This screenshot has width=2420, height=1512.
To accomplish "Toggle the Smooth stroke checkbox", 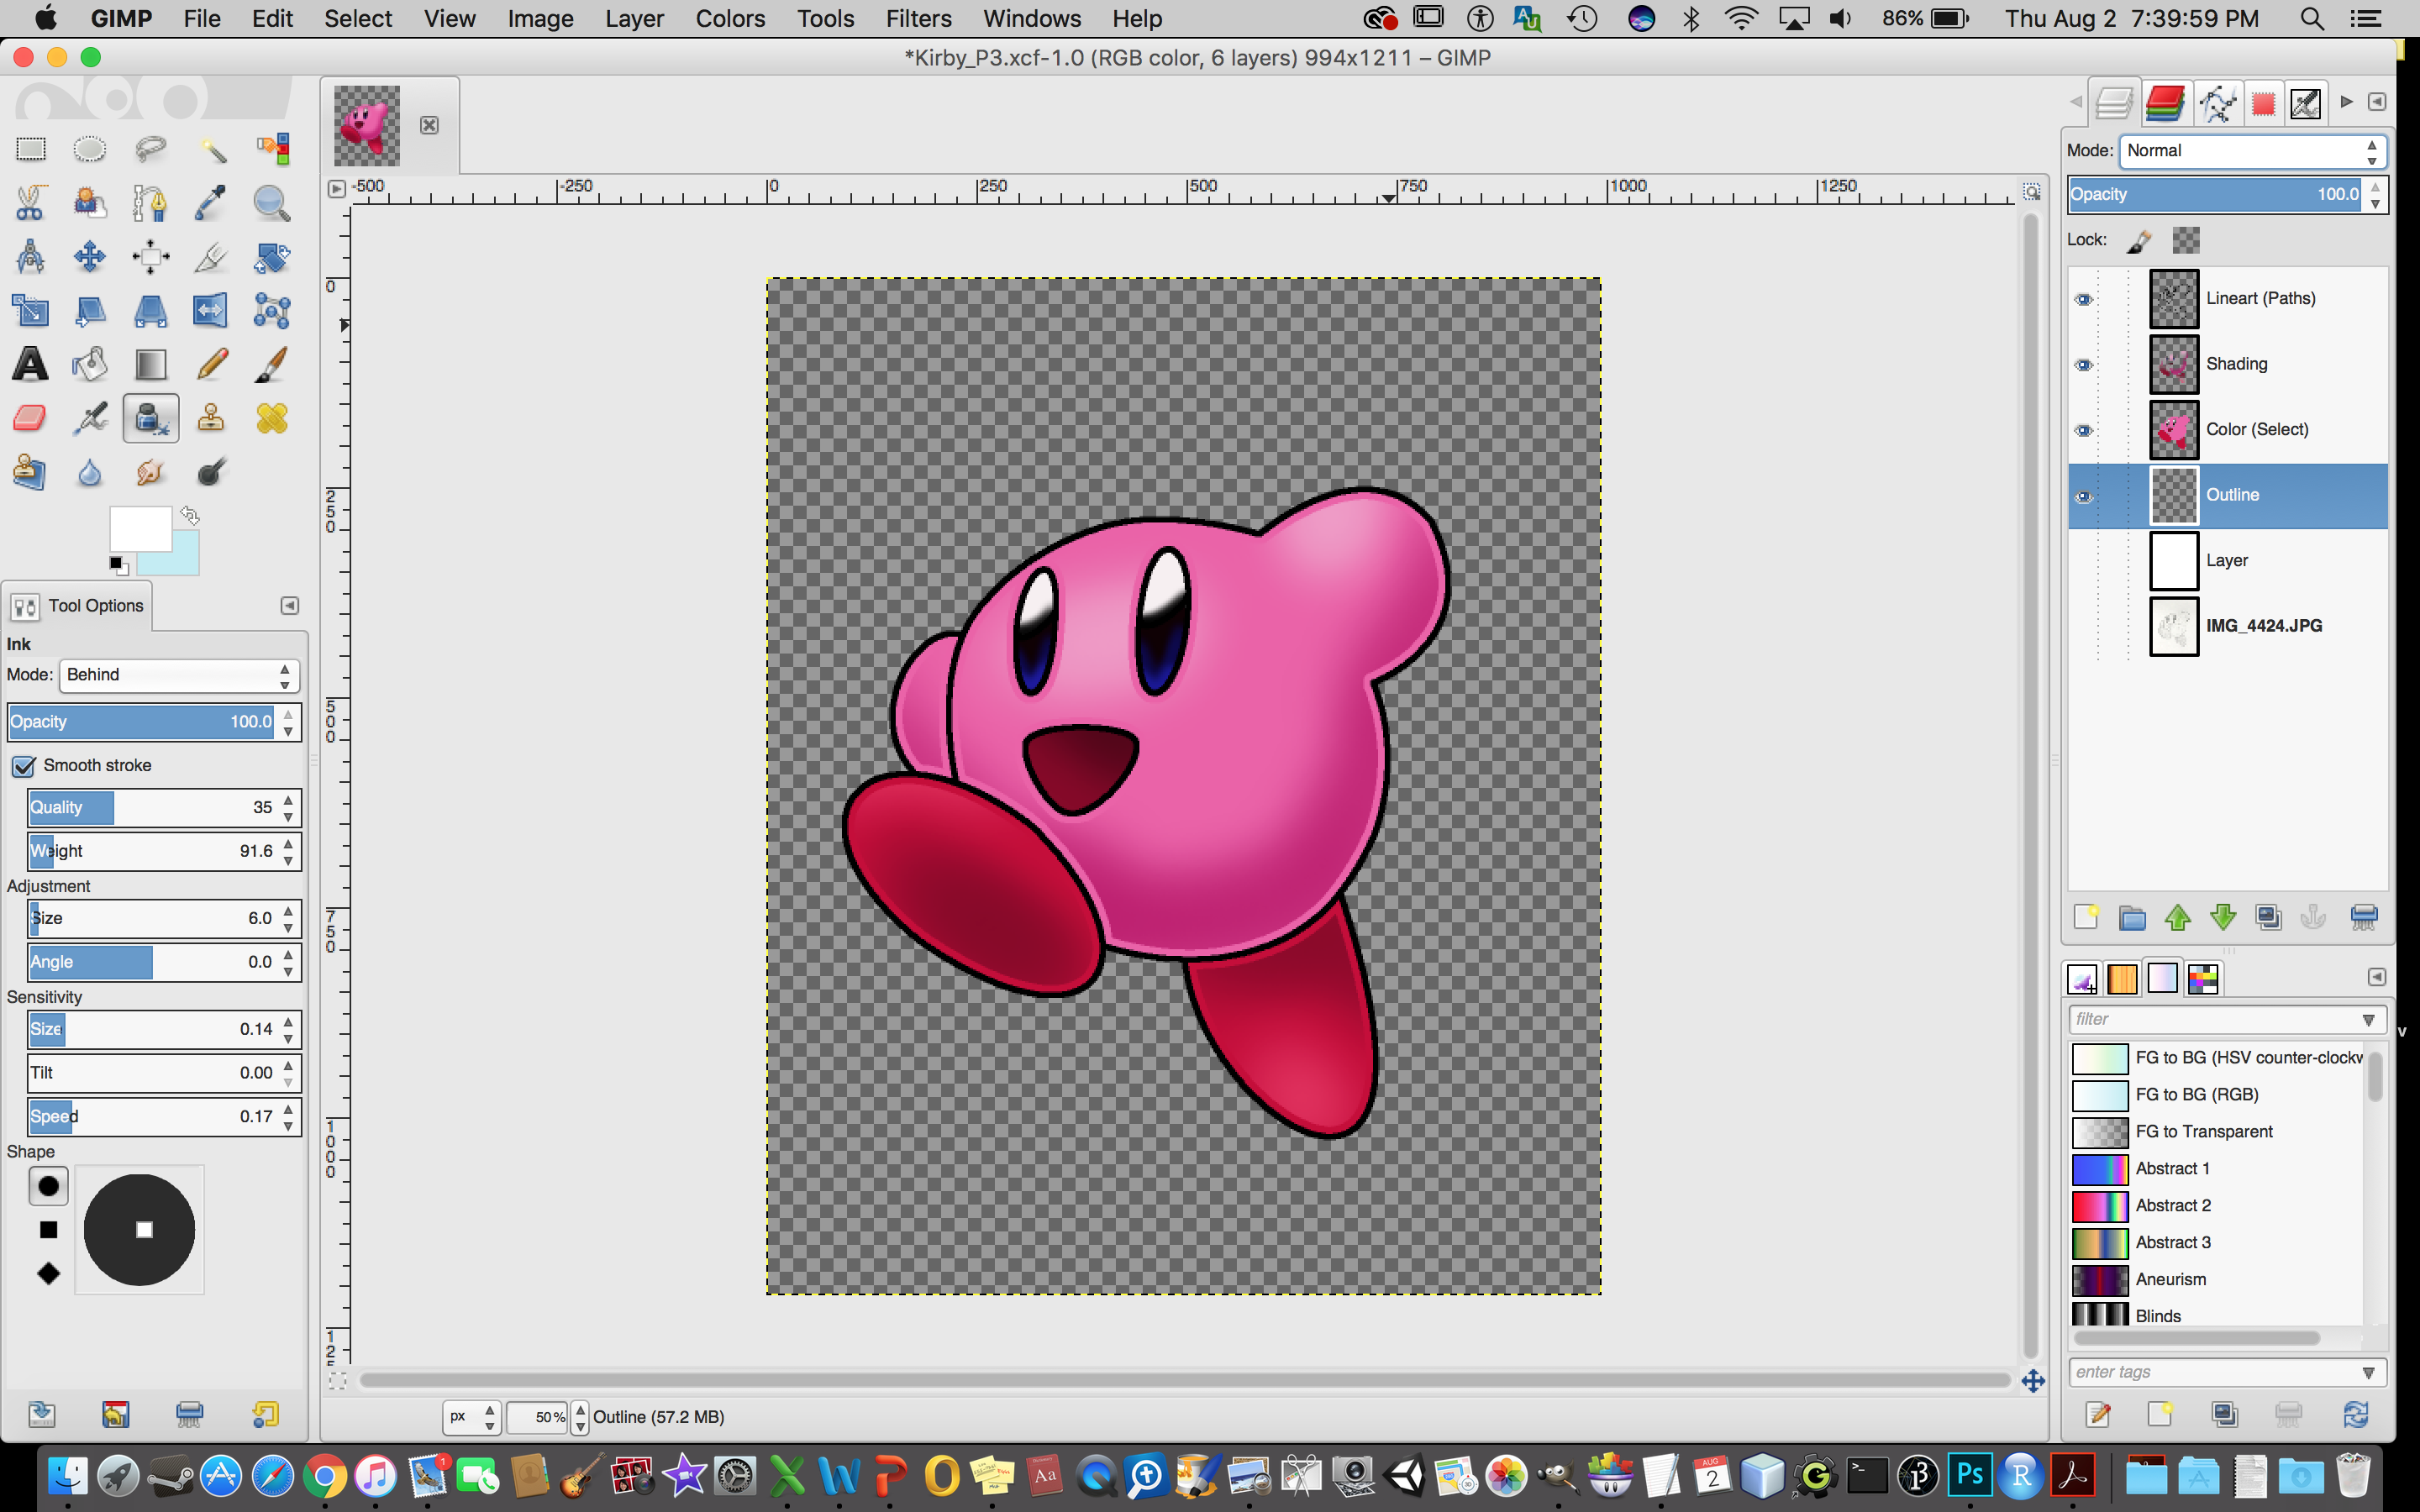I will (24, 766).
